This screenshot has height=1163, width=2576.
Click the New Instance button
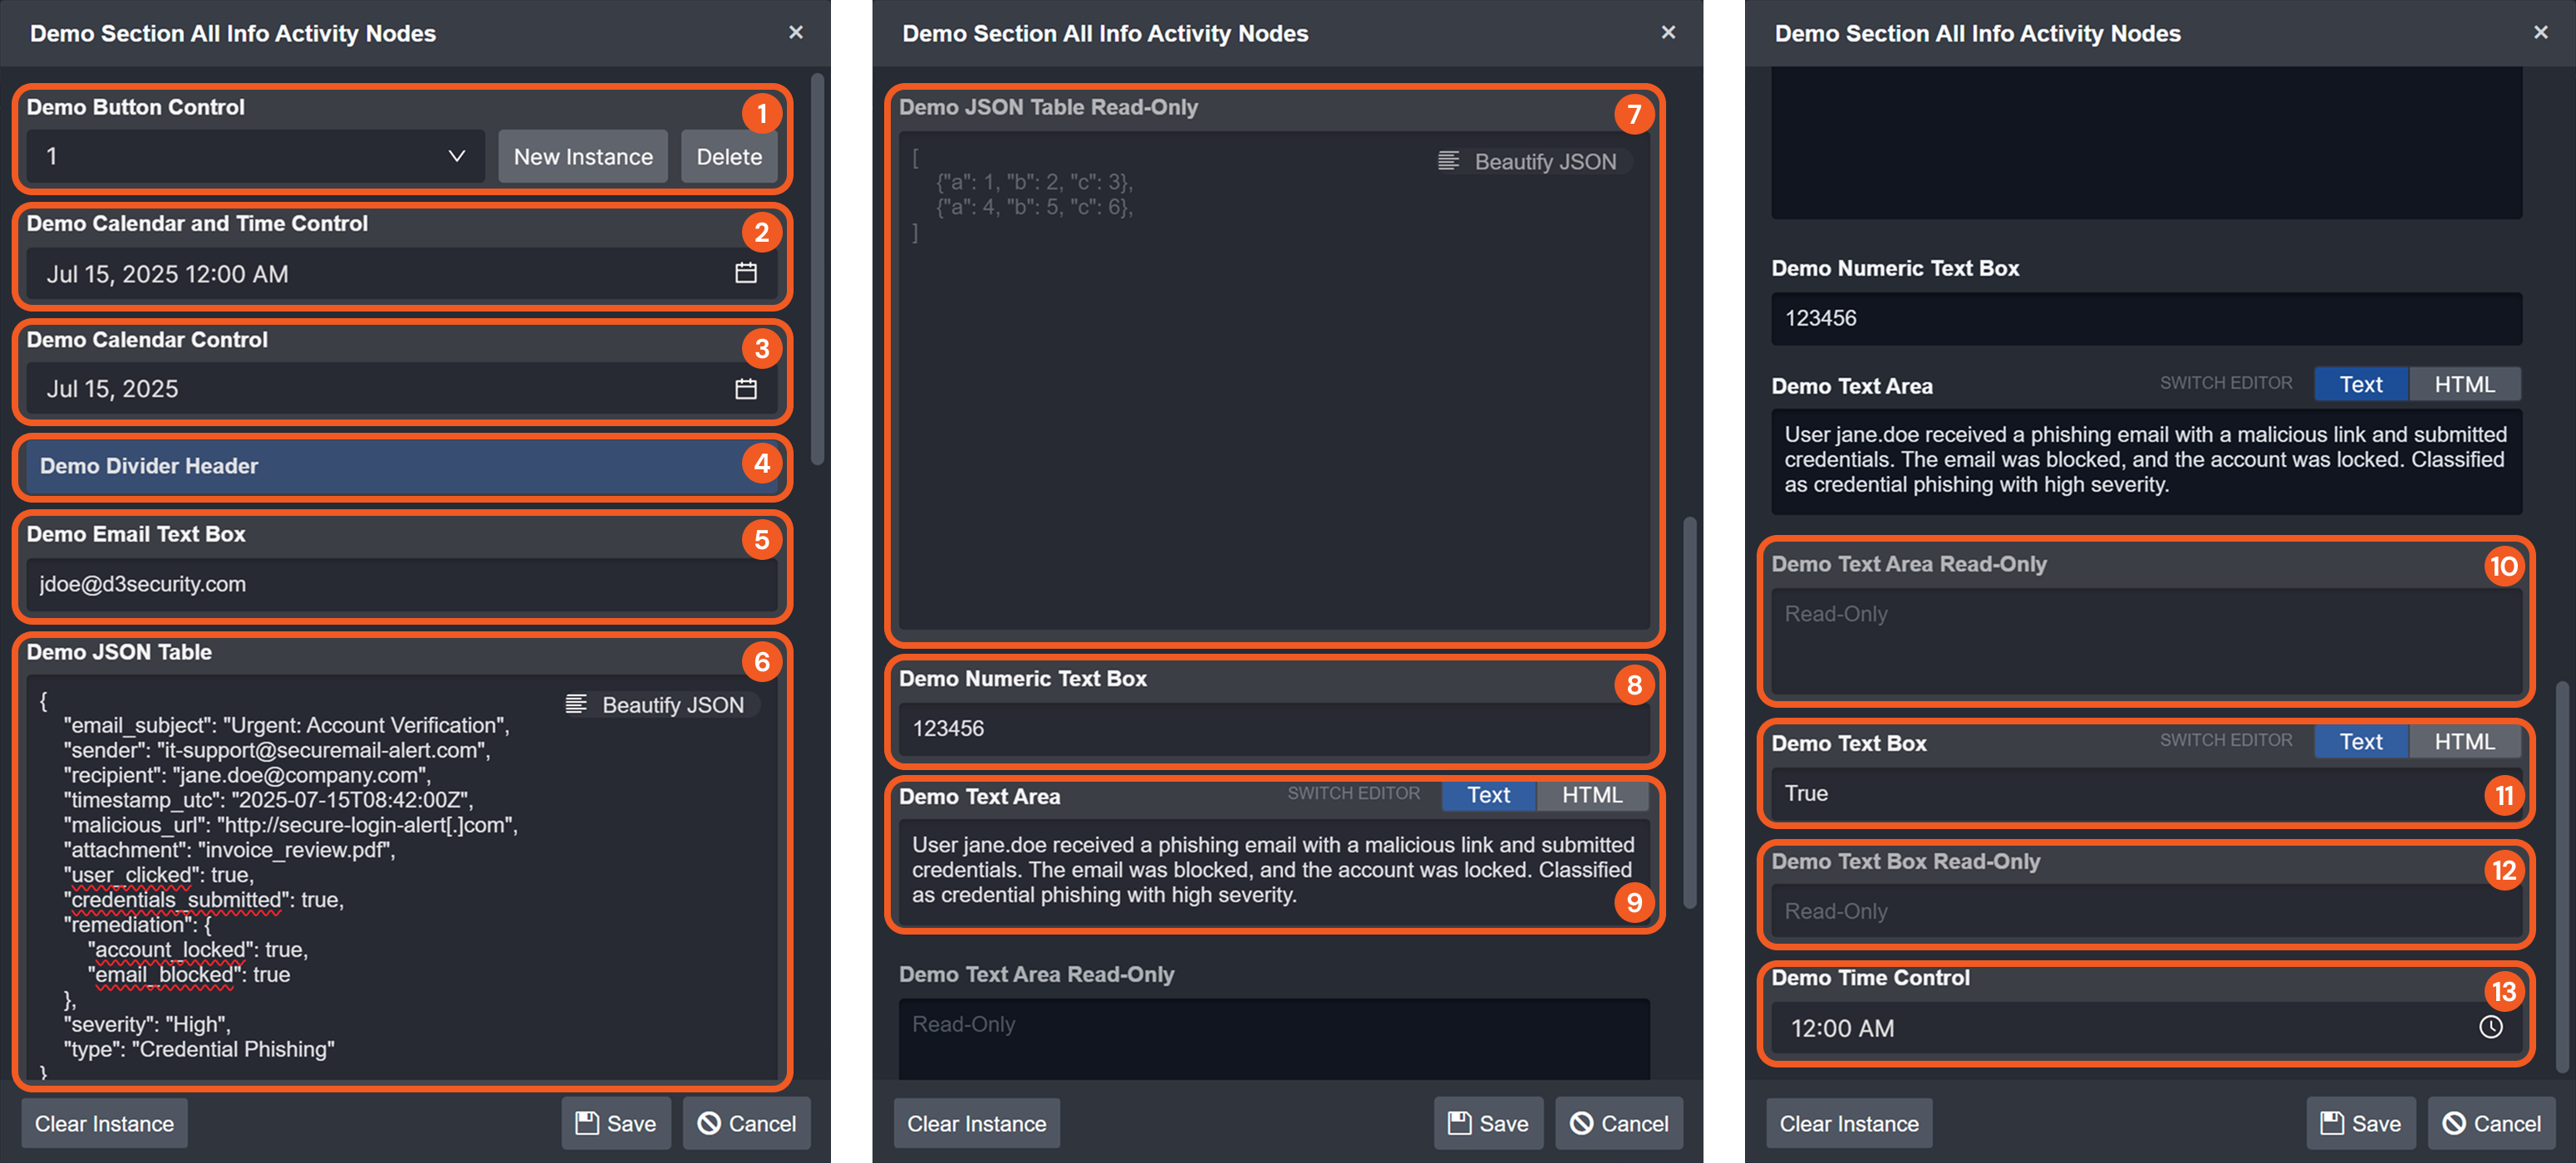point(583,156)
